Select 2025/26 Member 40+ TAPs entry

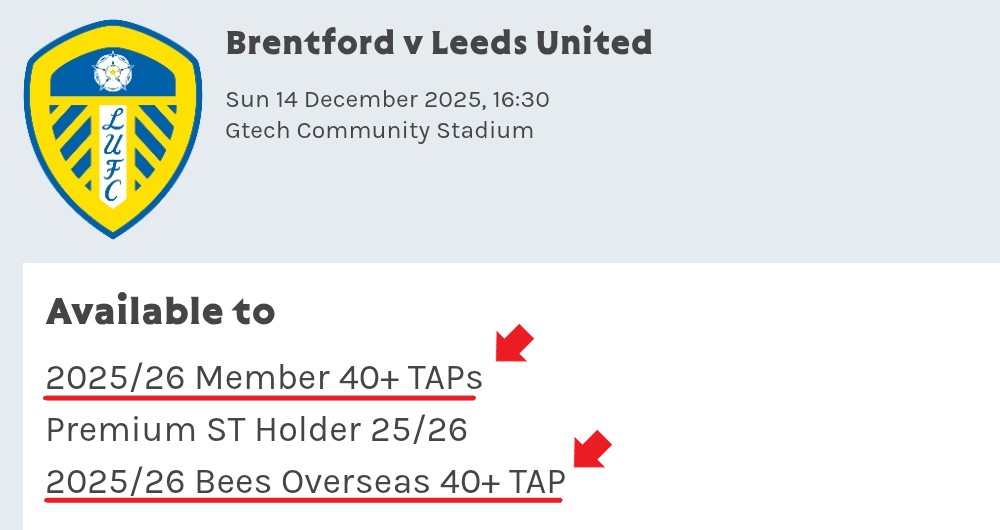(264, 378)
